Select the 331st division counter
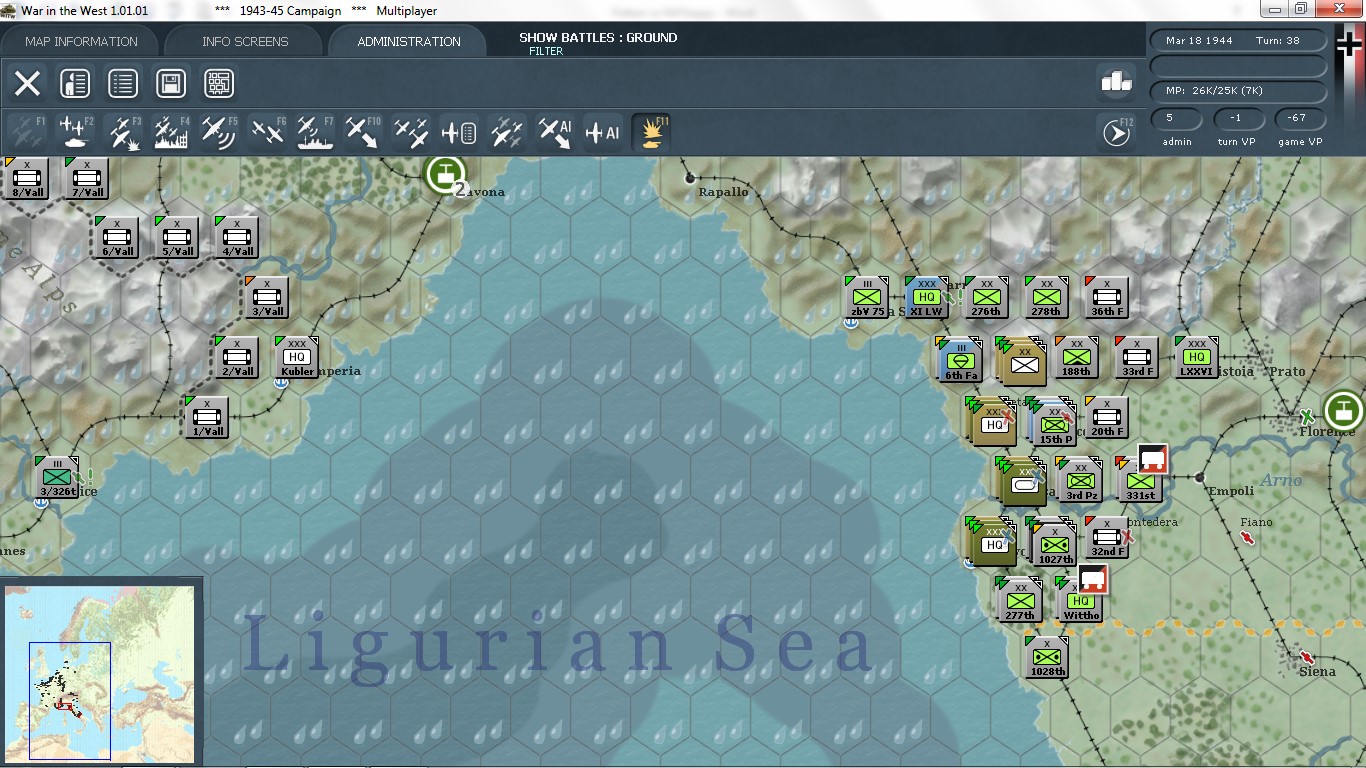The height and width of the screenshot is (768, 1366). (x=1141, y=480)
